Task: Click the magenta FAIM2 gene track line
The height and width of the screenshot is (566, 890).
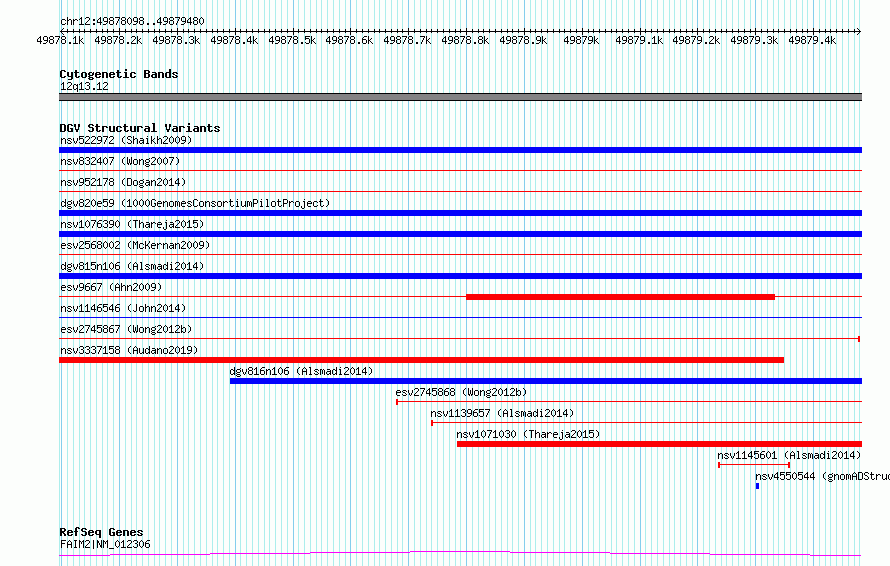Action: tap(460, 554)
